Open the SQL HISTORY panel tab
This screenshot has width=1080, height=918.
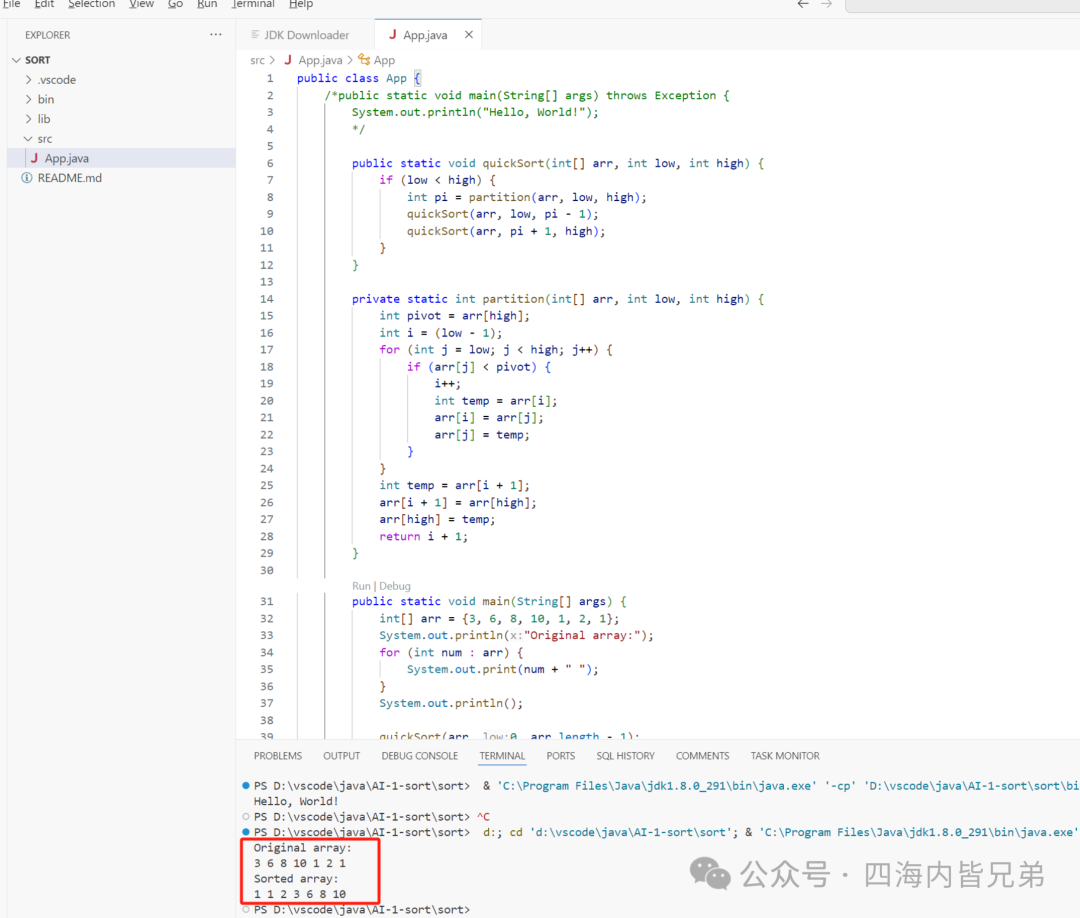(x=625, y=755)
